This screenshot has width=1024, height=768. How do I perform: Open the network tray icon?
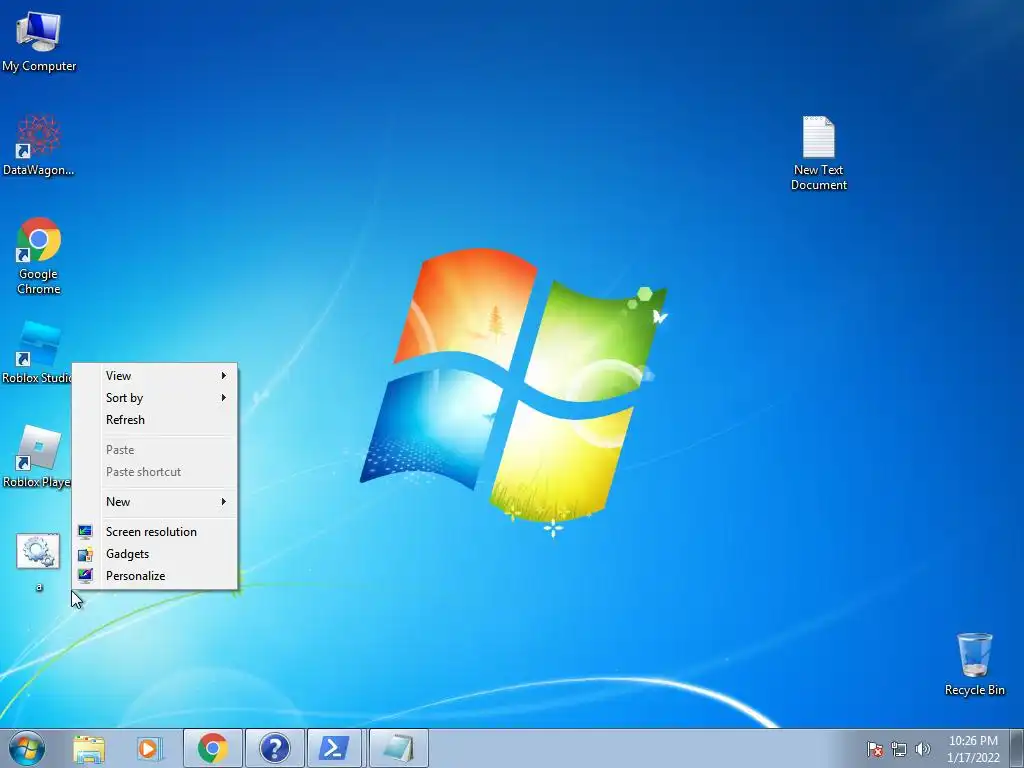point(899,749)
